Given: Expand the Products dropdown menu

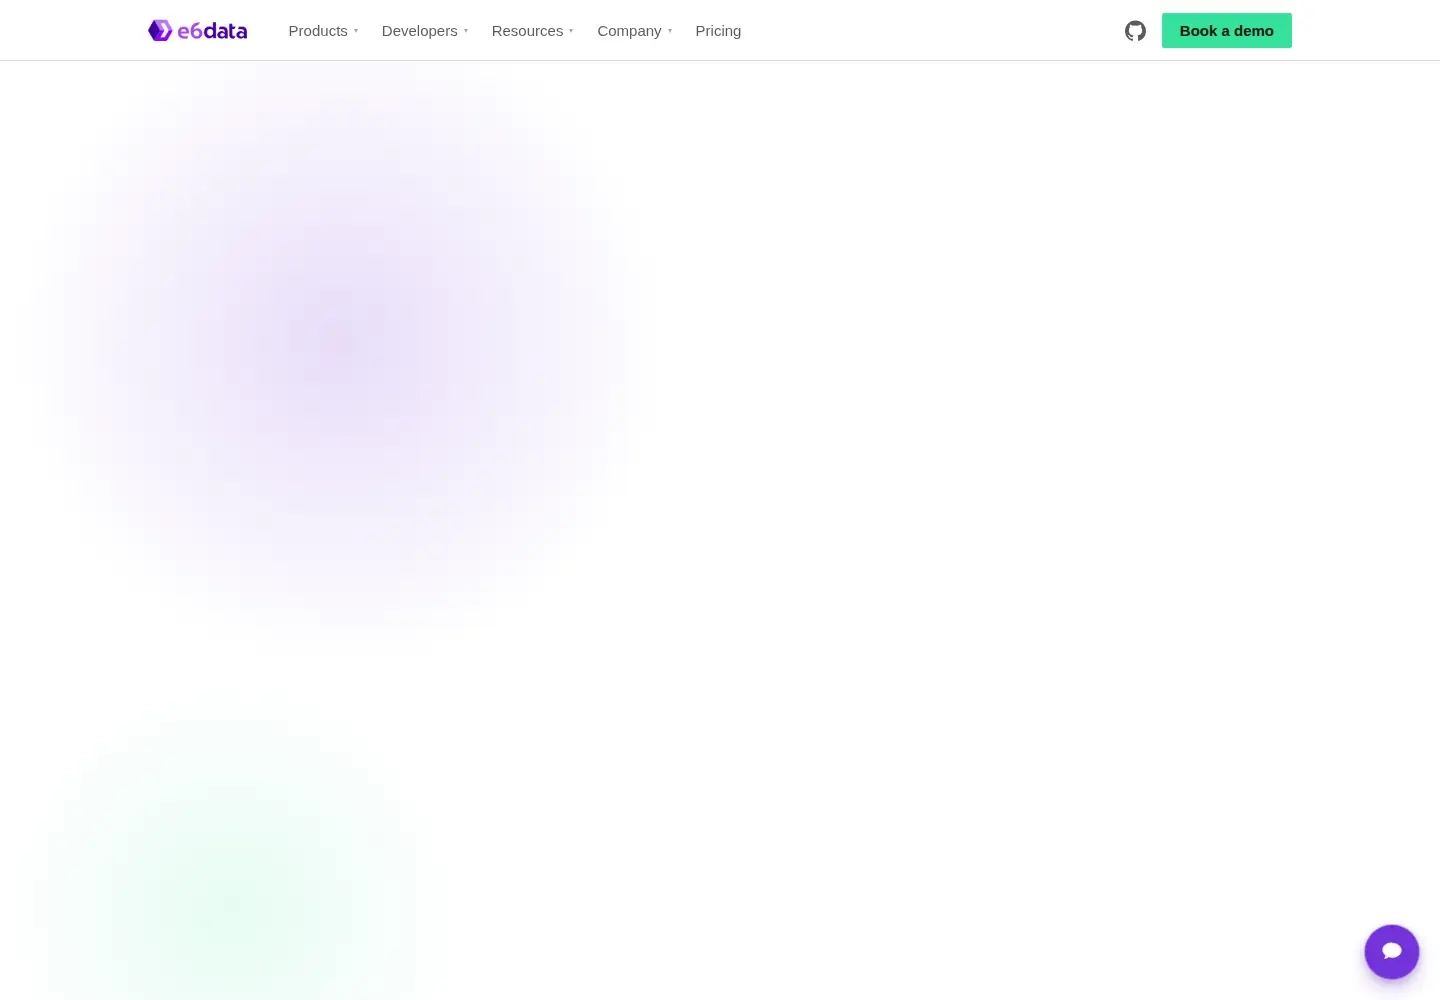Looking at the screenshot, I should 323,31.
